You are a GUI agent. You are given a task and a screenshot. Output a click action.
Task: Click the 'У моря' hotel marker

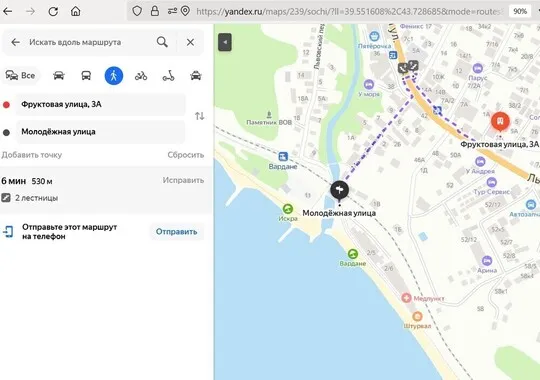pyautogui.click(x=368, y=84)
